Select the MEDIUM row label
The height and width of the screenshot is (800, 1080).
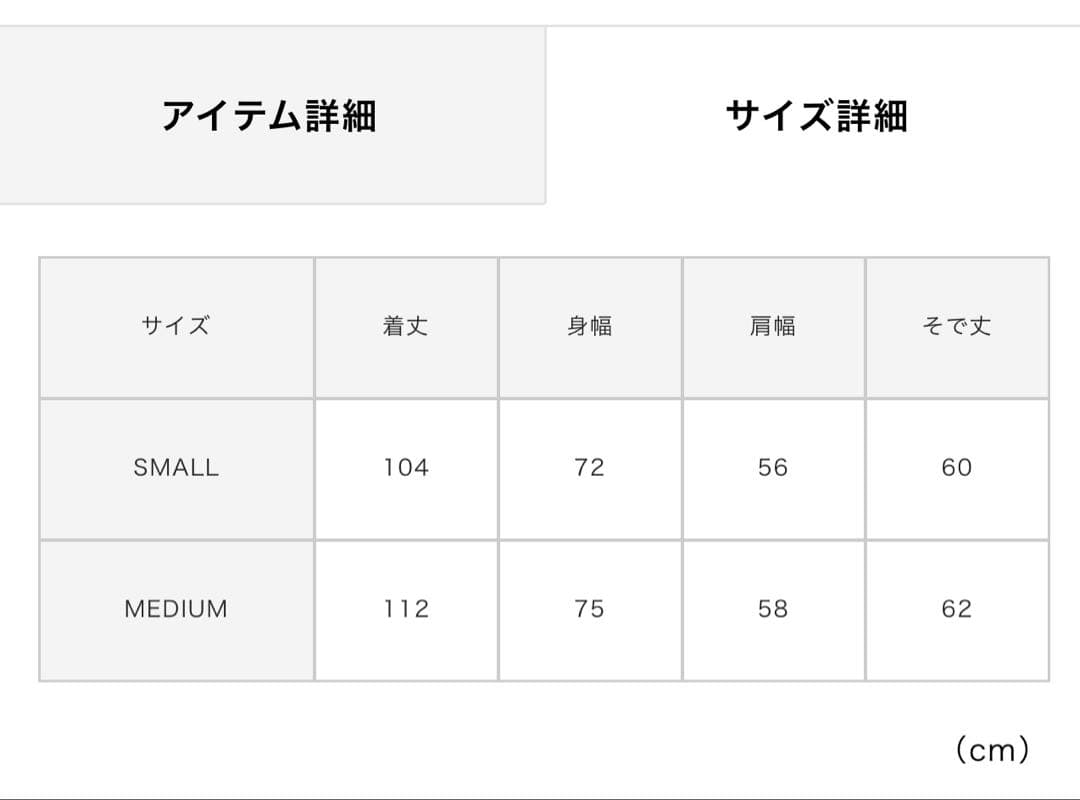176,608
